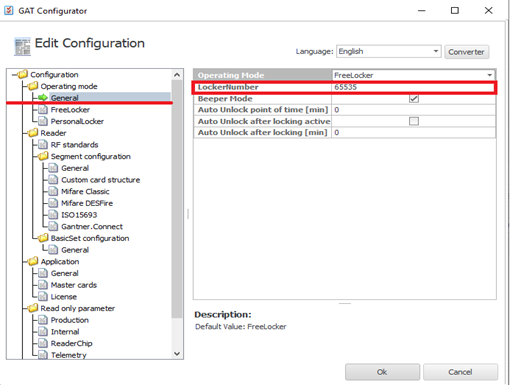Click the Converter button

(x=466, y=52)
